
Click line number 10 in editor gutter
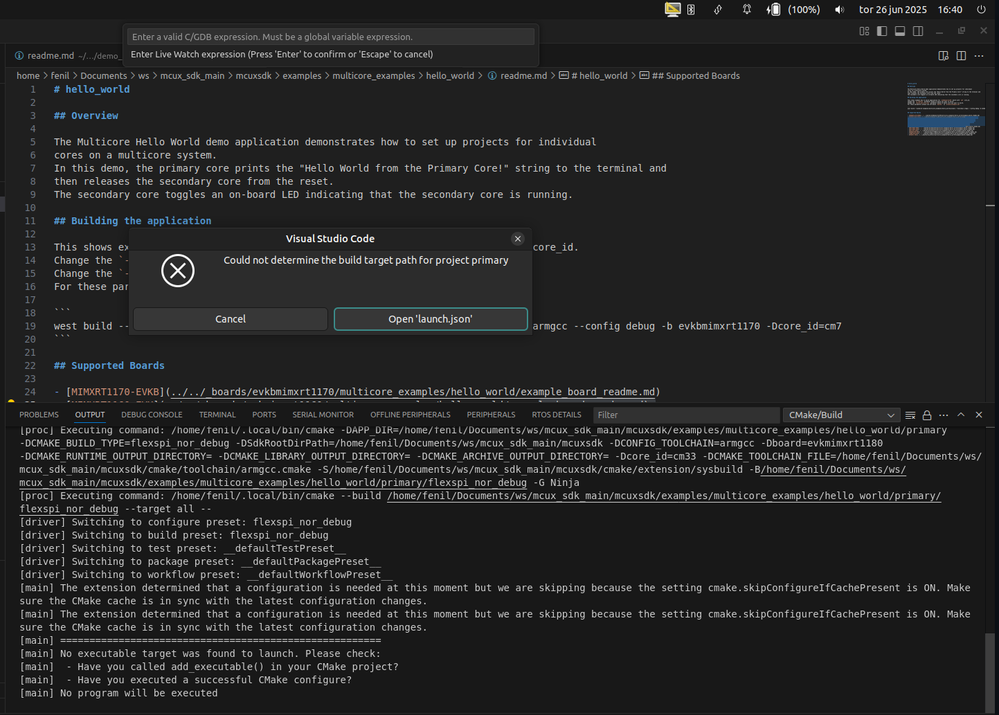(30, 208)
